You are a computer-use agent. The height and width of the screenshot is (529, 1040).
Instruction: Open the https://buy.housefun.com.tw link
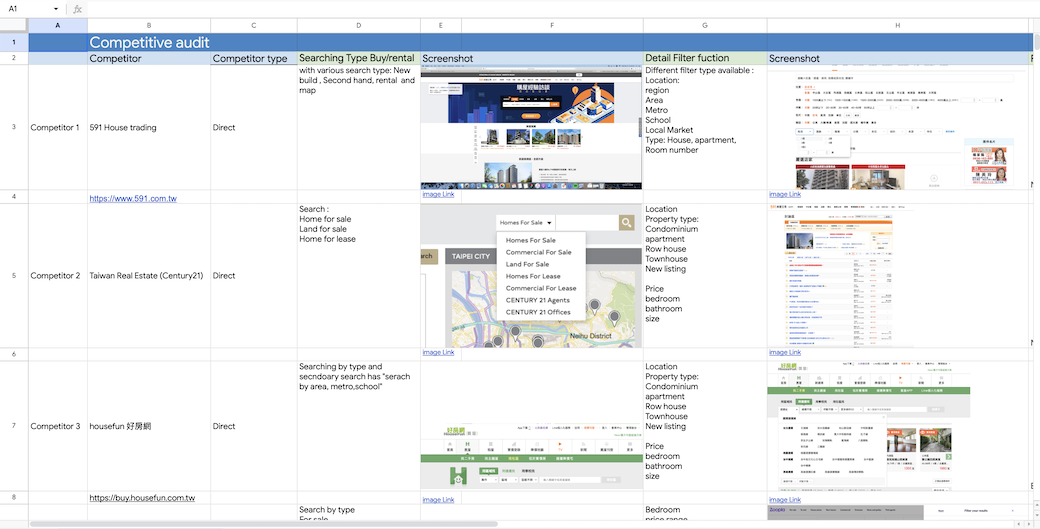click(x=142, y=498)
